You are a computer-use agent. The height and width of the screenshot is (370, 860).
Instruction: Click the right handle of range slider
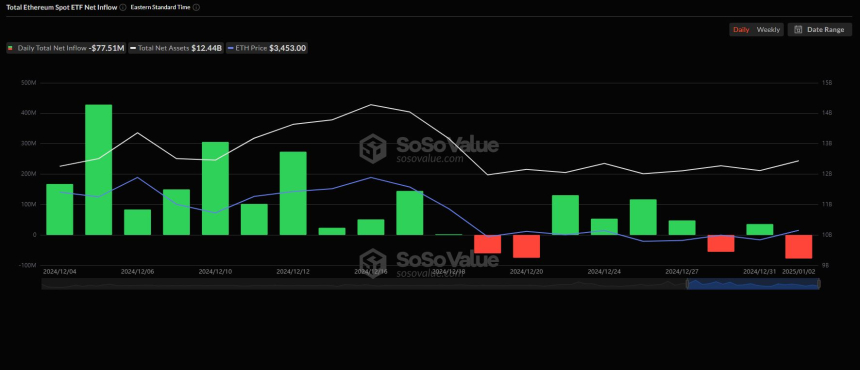(x=819, y=284)
